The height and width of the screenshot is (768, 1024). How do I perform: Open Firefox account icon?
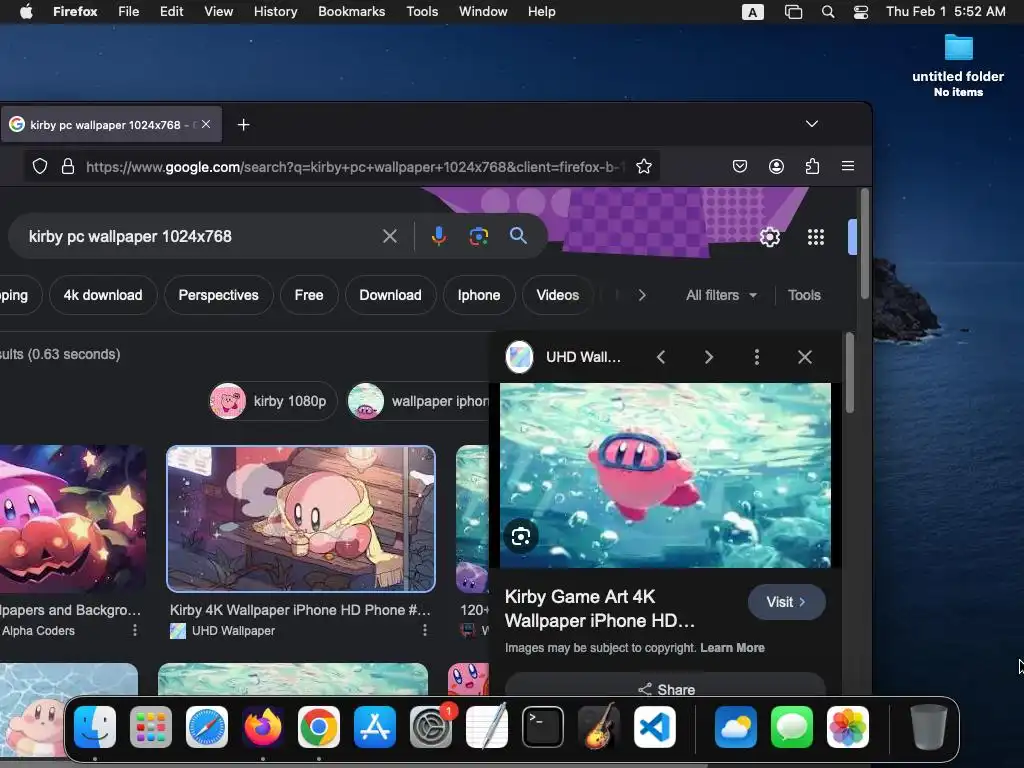coord(776,167)
